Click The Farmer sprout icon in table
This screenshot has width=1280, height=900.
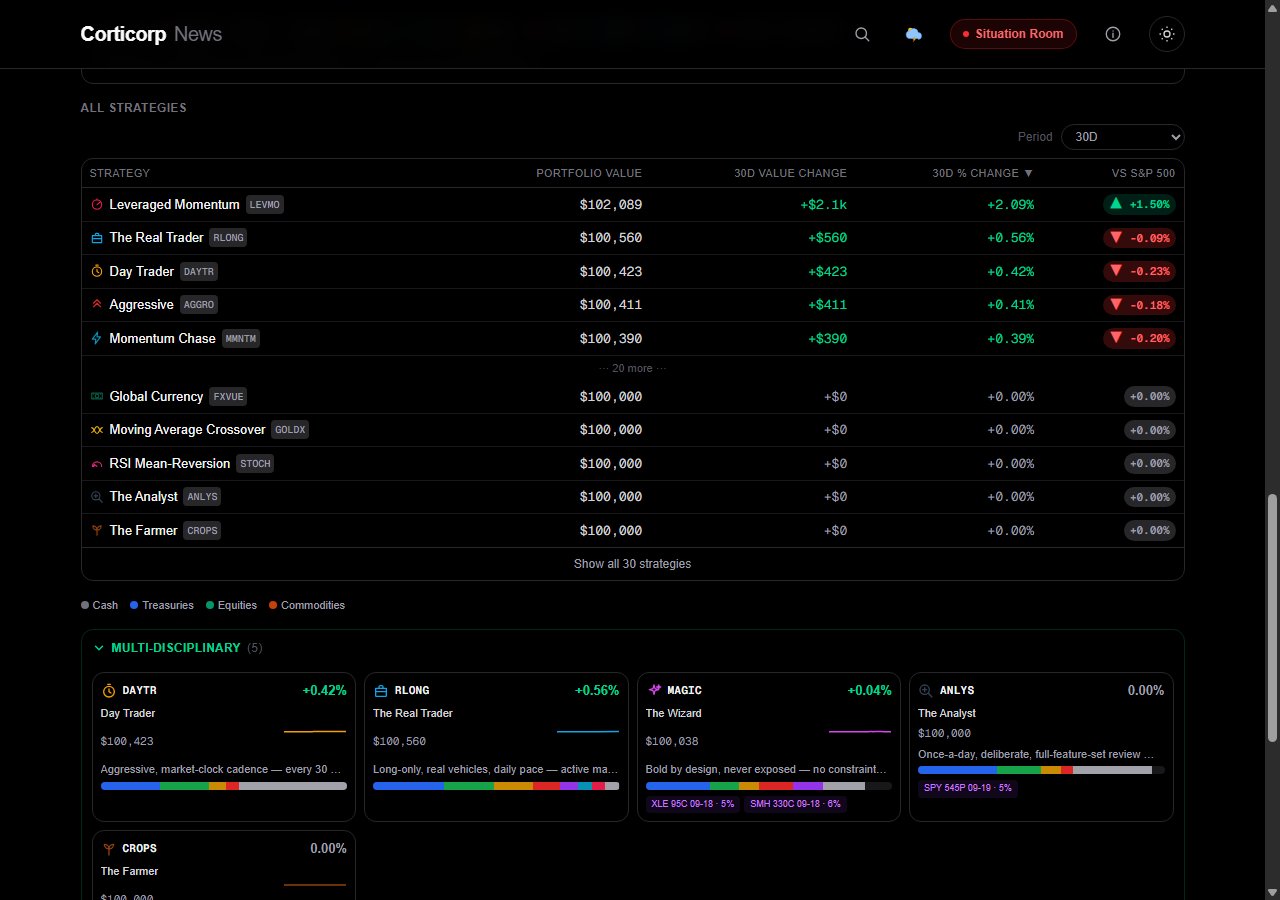(x=97, y=531)
